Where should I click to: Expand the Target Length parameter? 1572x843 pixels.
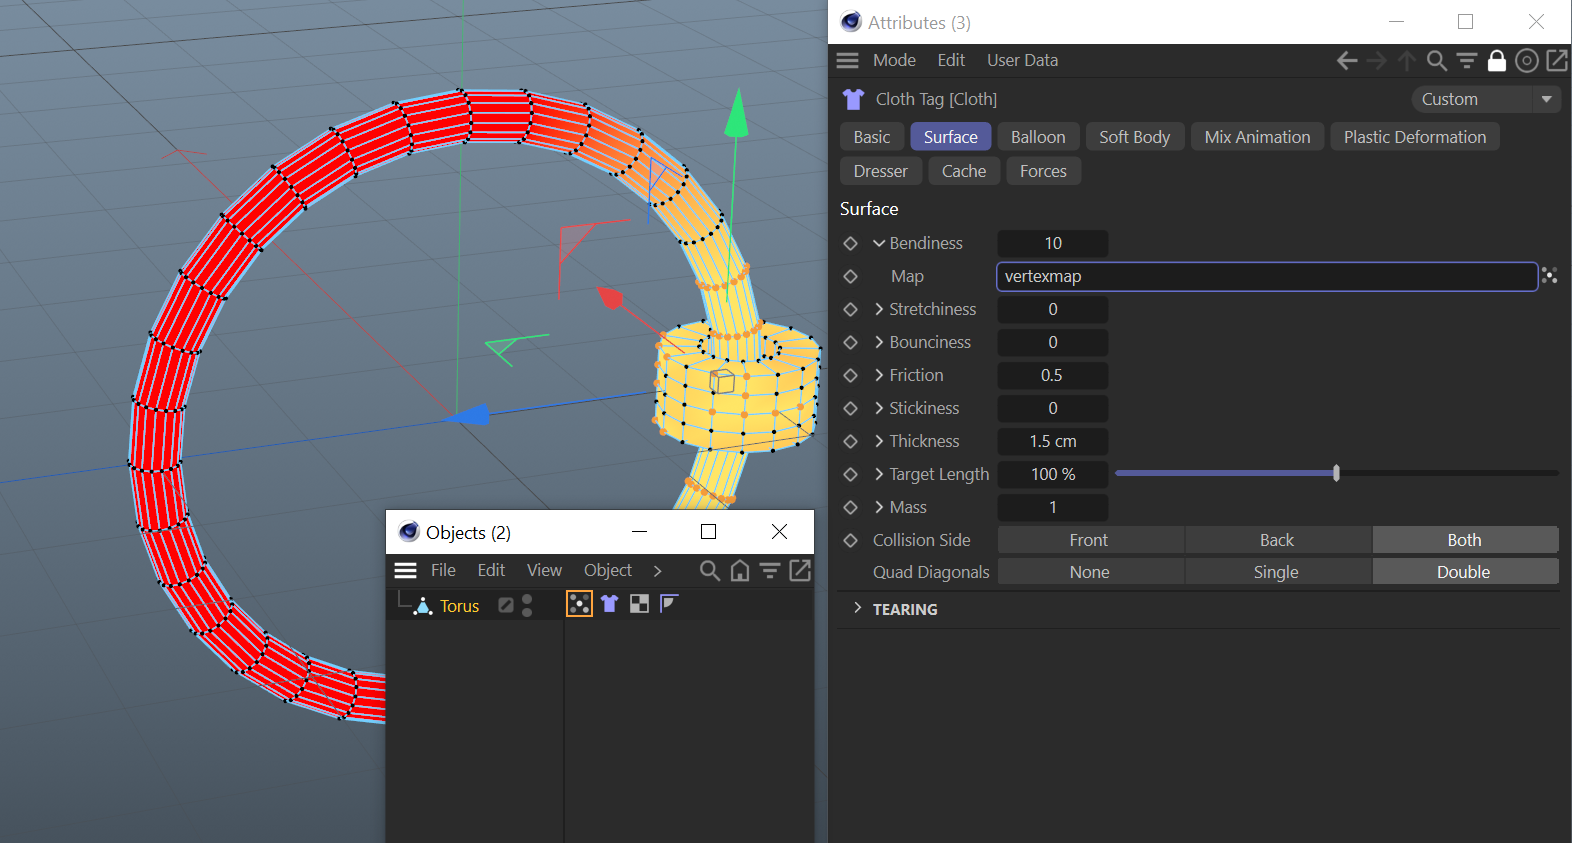click(x=879, y=474)
